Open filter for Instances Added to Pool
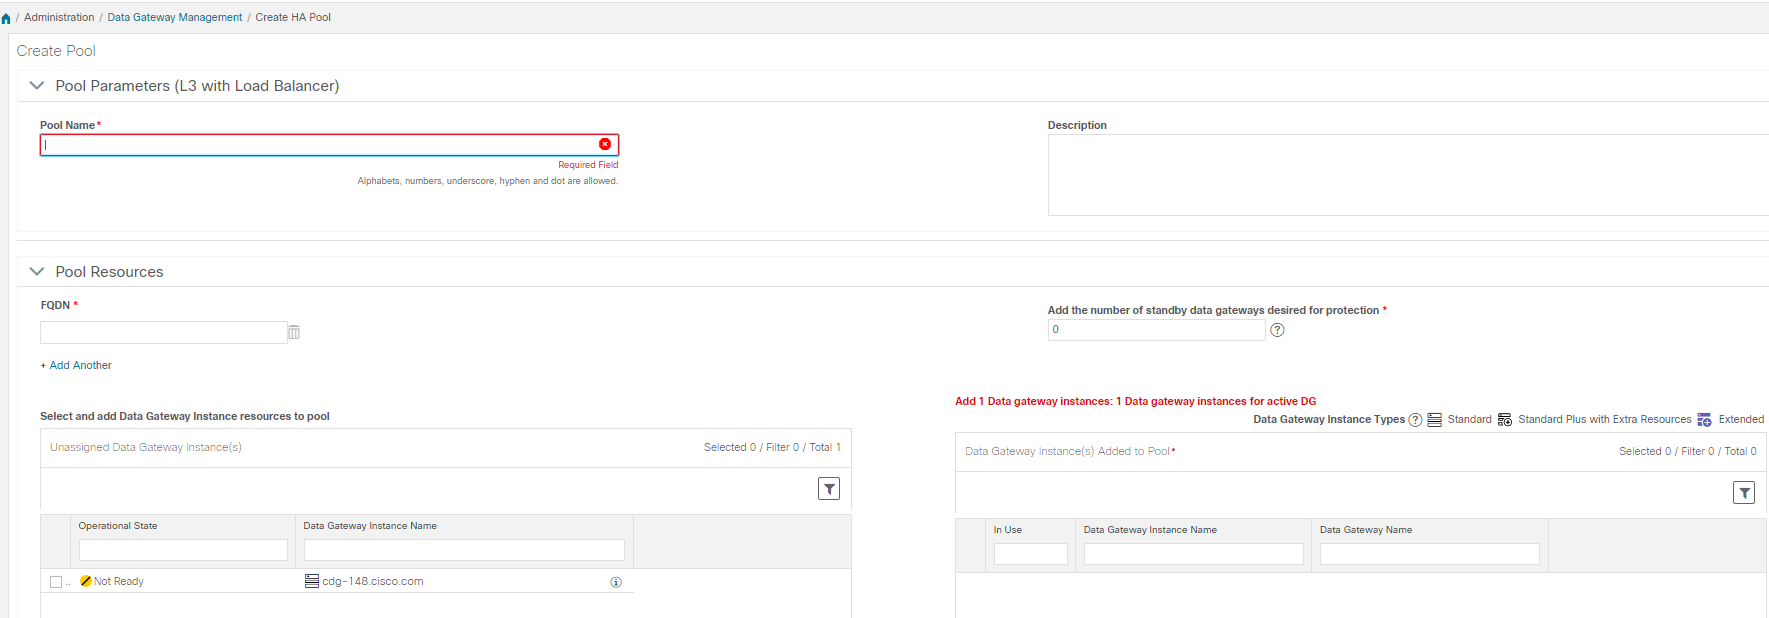The height and width of the screenshot is (618, 1769). point(1744,492)
